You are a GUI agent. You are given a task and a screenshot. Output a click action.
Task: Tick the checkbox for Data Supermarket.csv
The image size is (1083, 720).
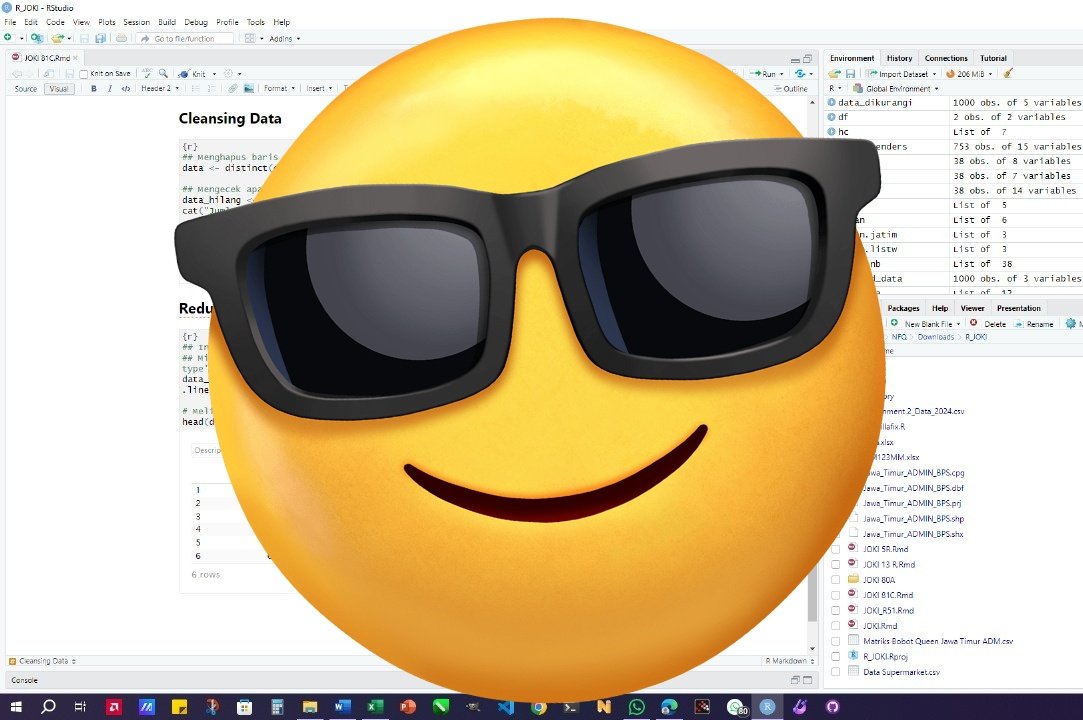click(x=835, y=672)
